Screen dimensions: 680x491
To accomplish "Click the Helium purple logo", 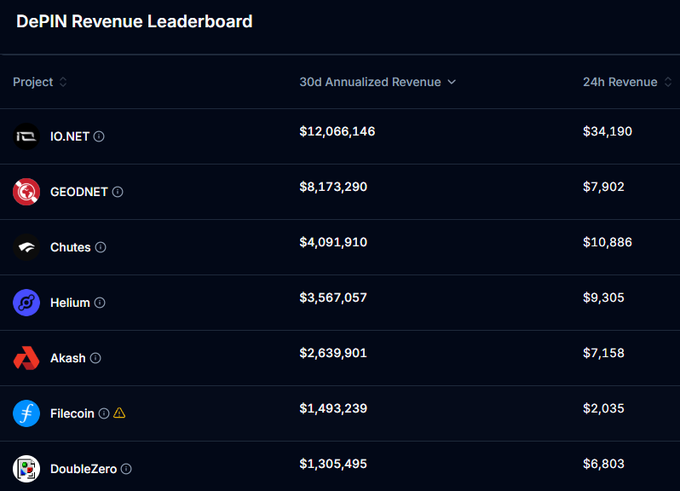I will pyautogui.click(x=26, y=303).
